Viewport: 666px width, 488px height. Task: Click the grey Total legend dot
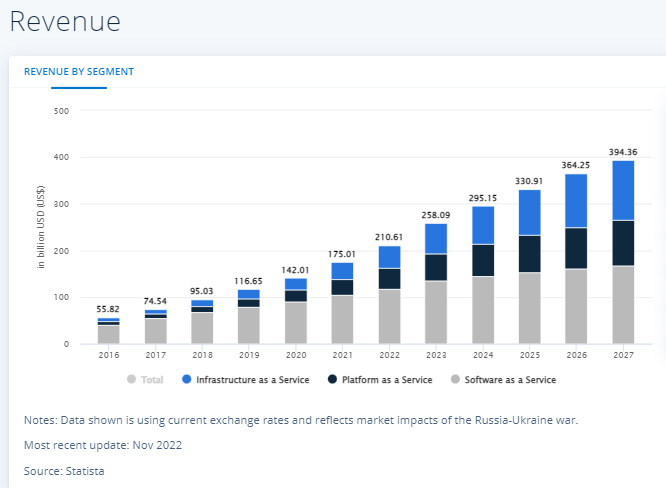point(131,379)
